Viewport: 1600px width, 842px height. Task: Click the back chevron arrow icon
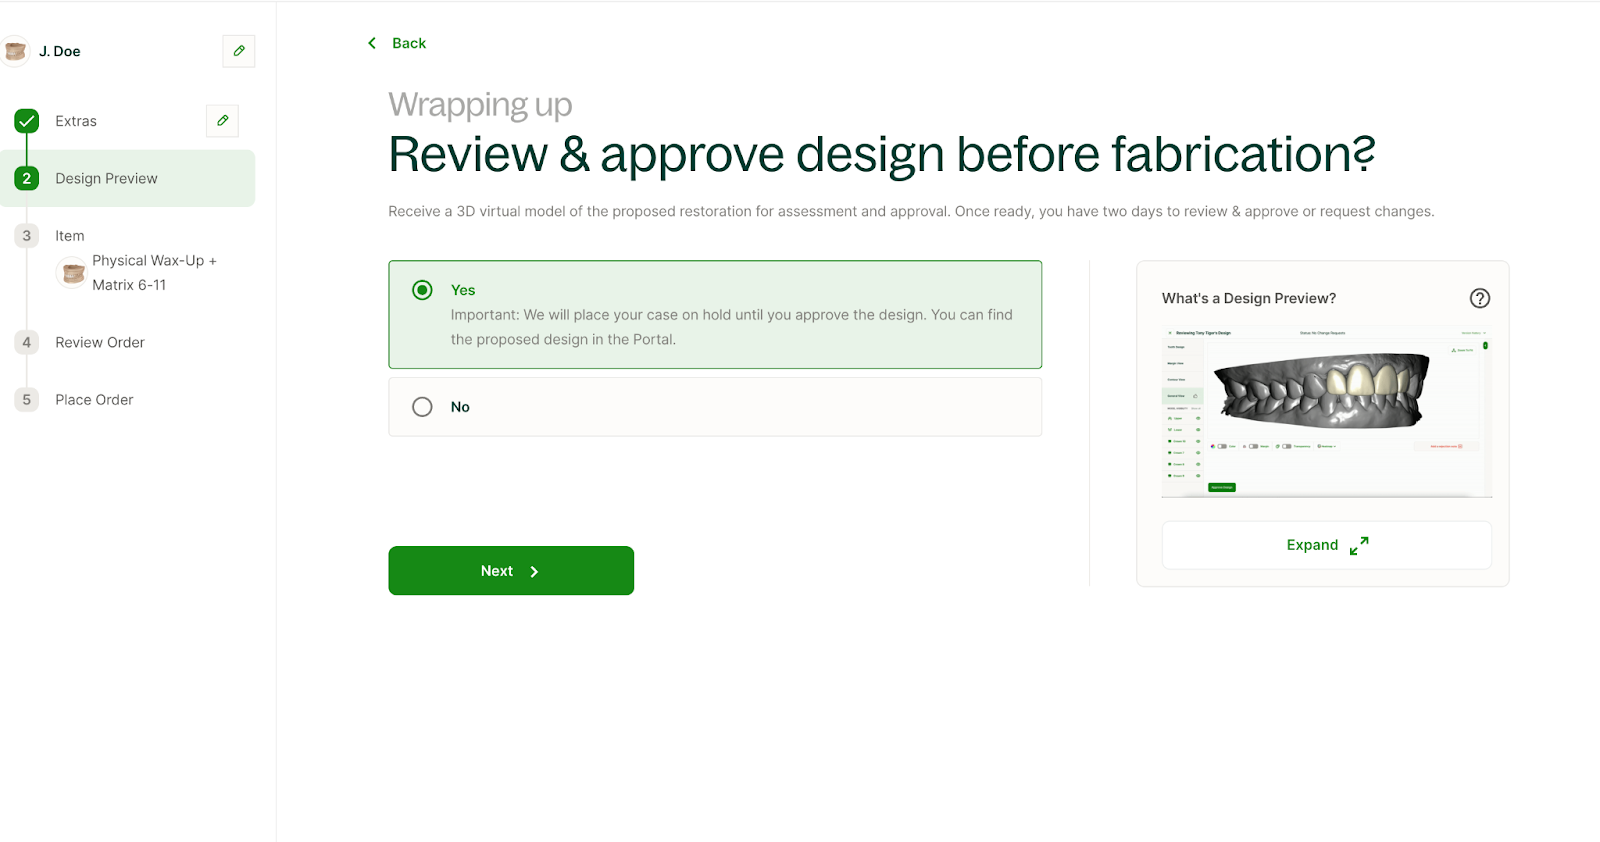372,43
